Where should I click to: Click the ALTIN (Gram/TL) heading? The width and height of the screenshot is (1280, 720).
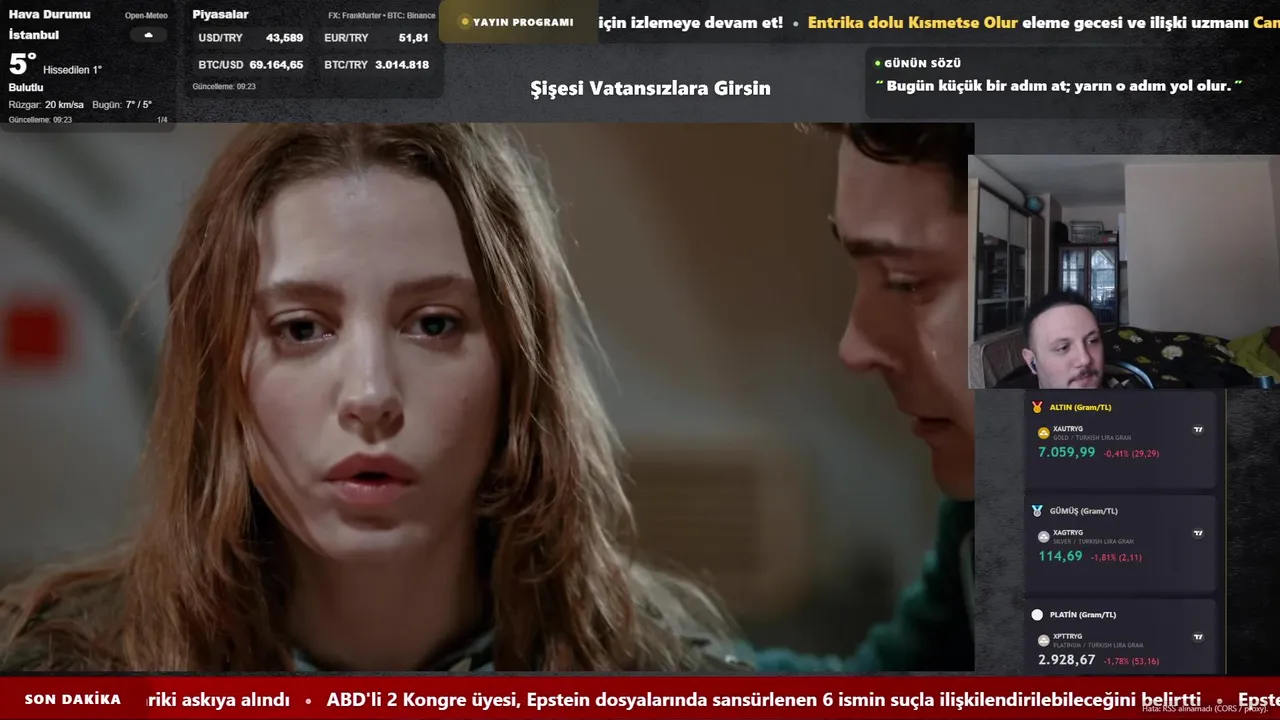(1080, 407)
